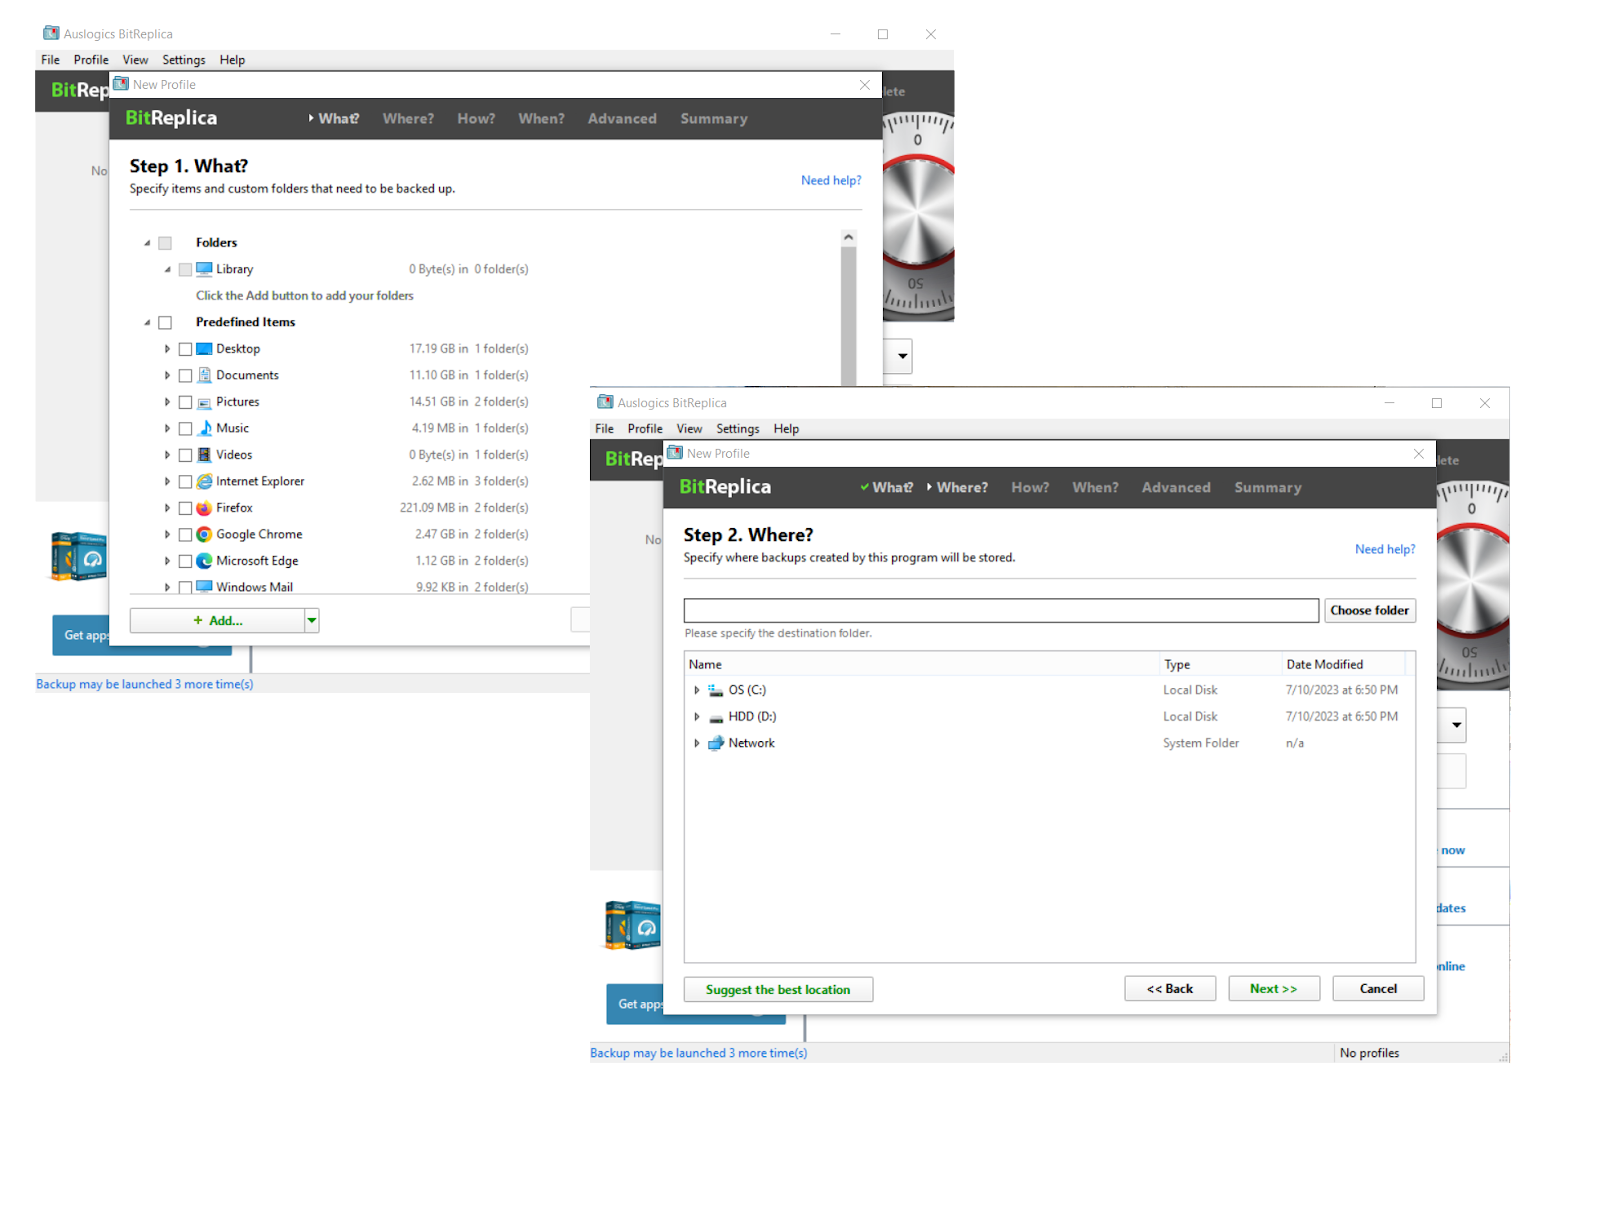This screenshot has height=1229, width=1600.
Task: Click the Videos film icon
Action: (204, 455)
